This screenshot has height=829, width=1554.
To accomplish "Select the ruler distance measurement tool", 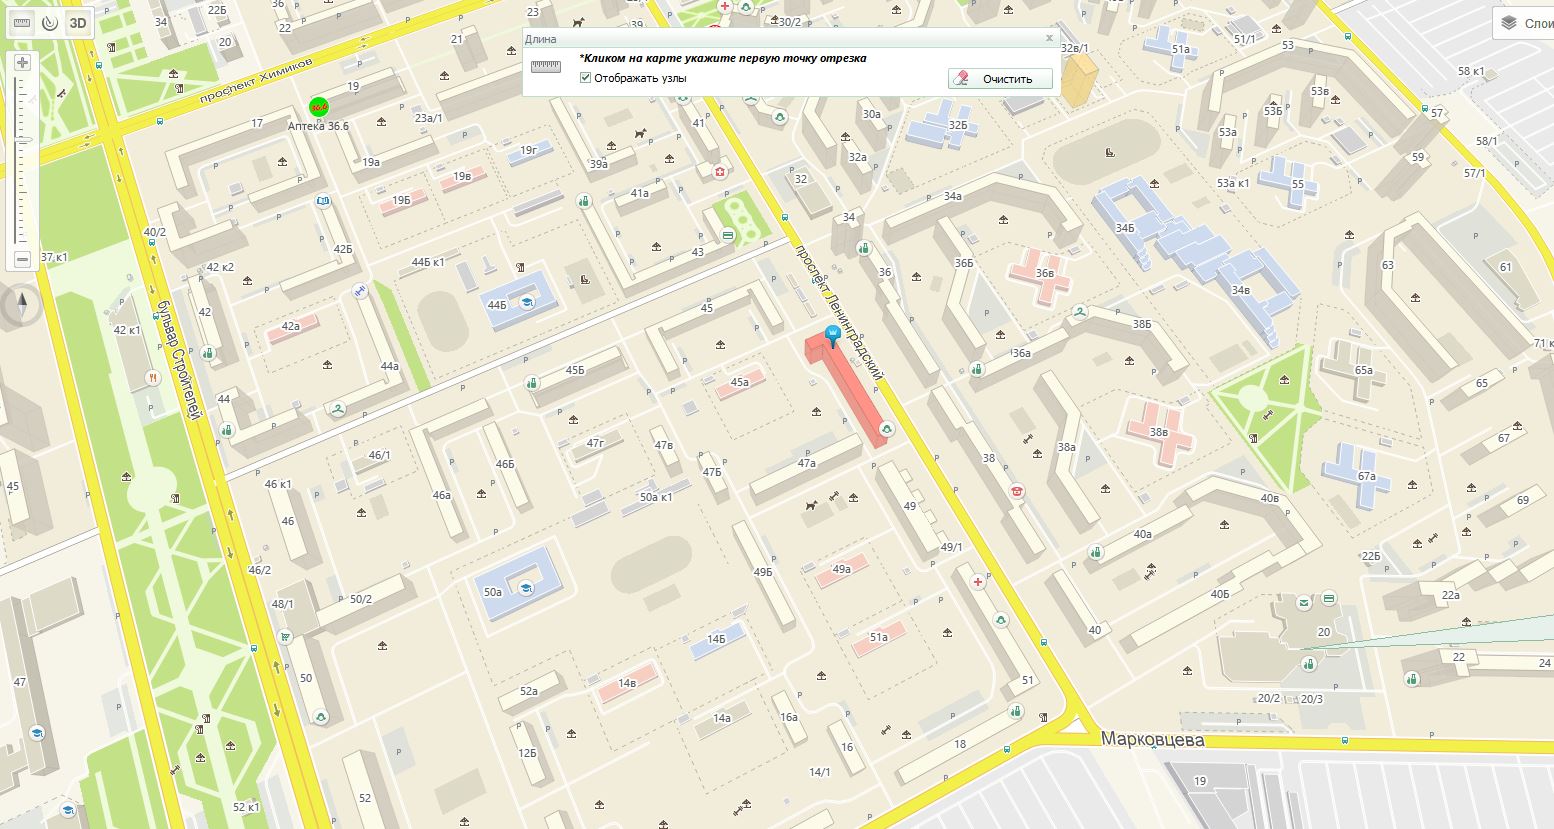I will coord(22,22).
